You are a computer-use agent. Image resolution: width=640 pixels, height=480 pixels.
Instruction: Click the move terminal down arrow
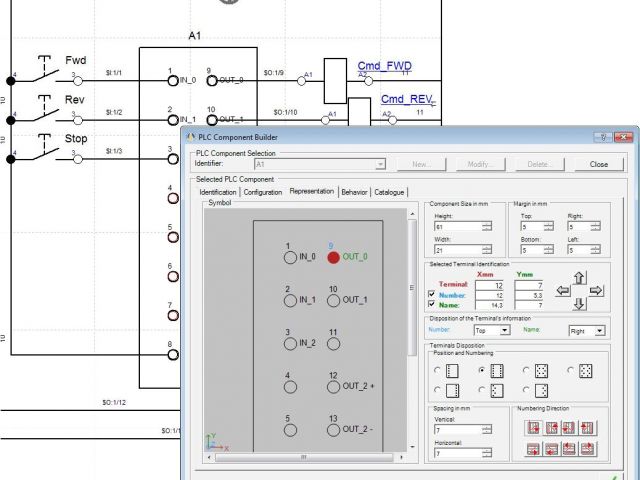point(580,304)
